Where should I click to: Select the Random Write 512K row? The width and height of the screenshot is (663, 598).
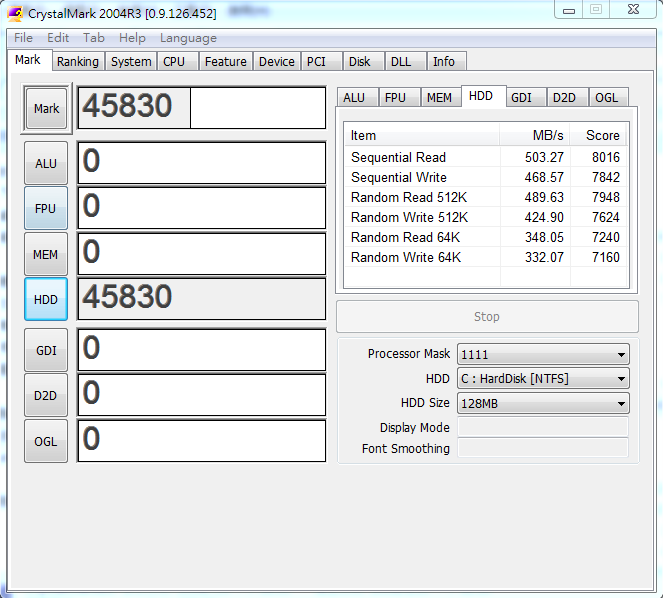pyautogui.click(x=485, y=217)
